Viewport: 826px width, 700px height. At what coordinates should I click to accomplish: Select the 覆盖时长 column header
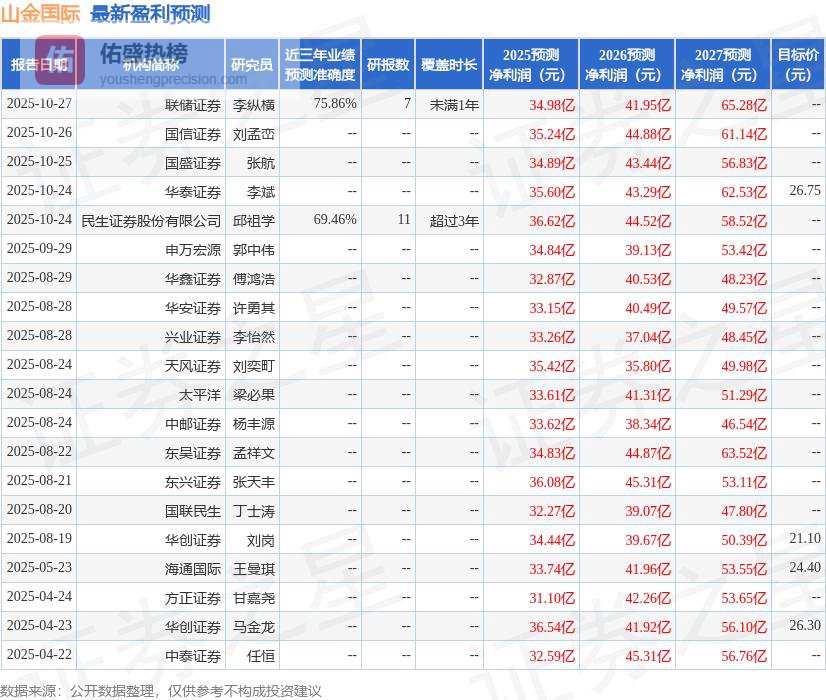click(x=449, y=63)
